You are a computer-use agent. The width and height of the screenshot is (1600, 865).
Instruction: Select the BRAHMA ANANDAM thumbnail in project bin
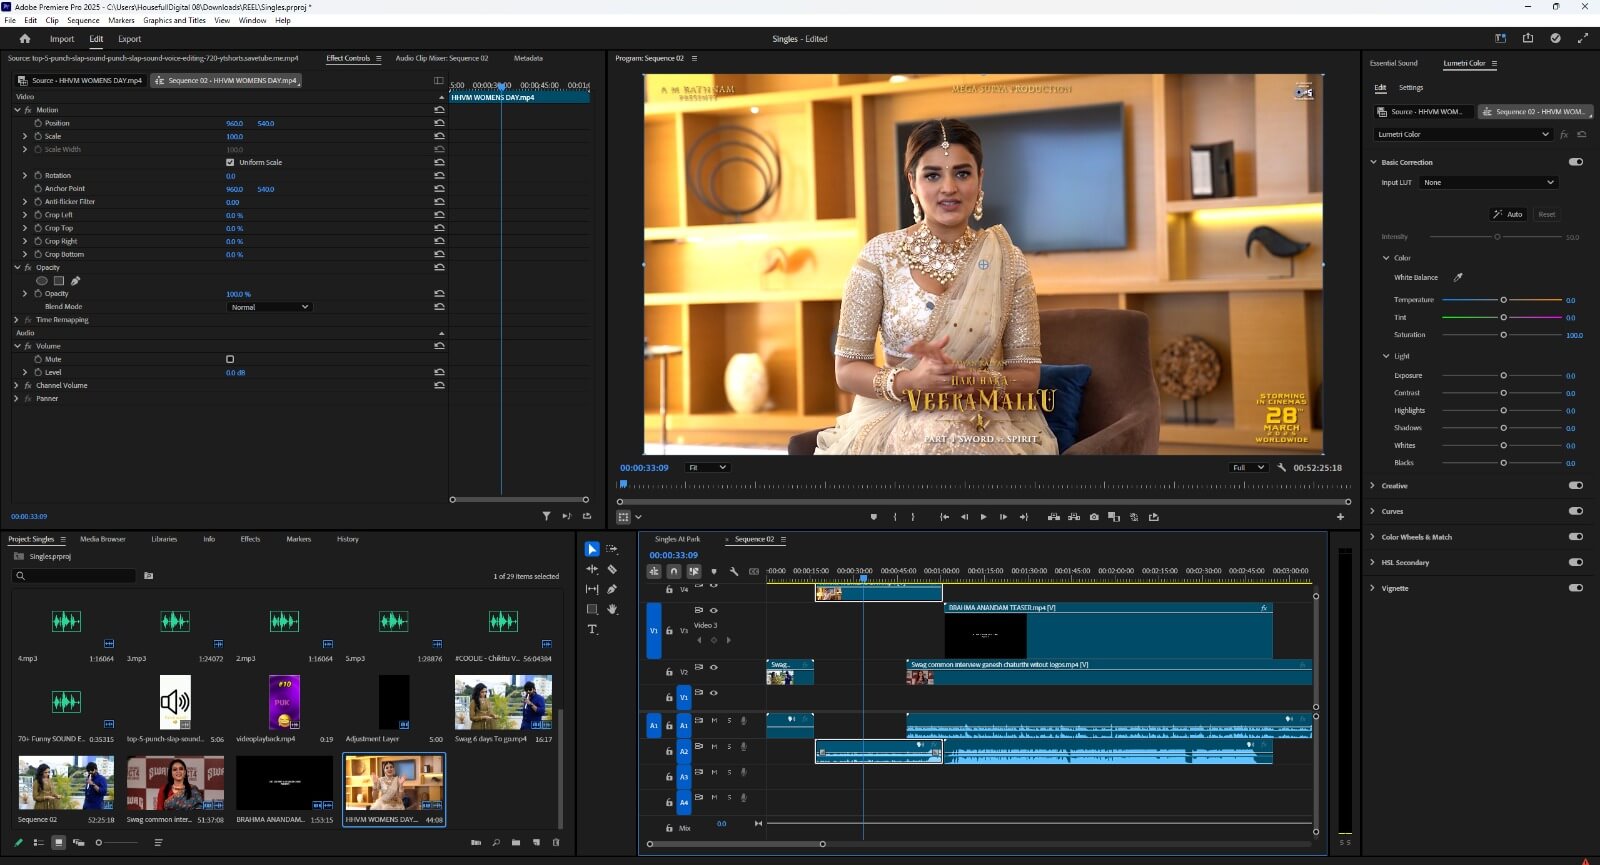pyautogui.click(x=284, y=783)
